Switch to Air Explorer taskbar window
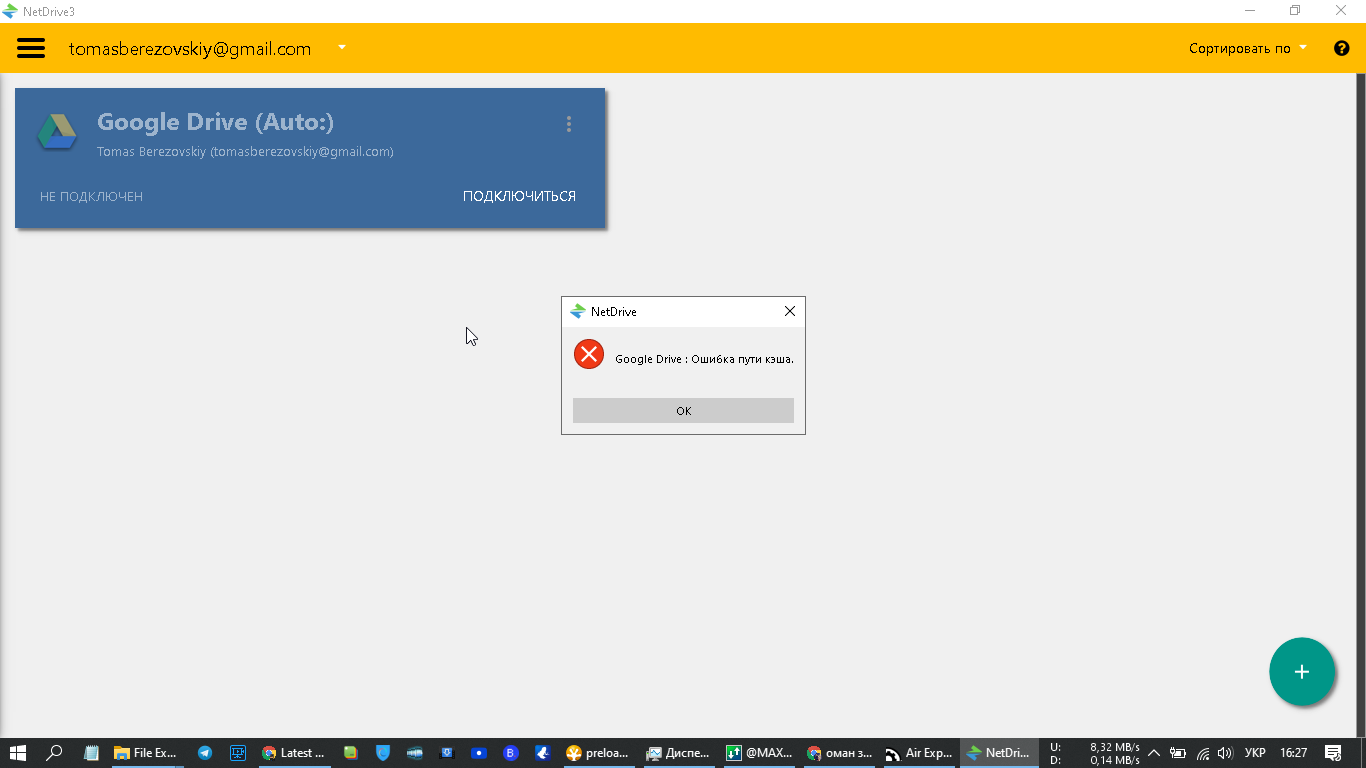The height and width of the screenshot is (768, 1366). [918, 753]
